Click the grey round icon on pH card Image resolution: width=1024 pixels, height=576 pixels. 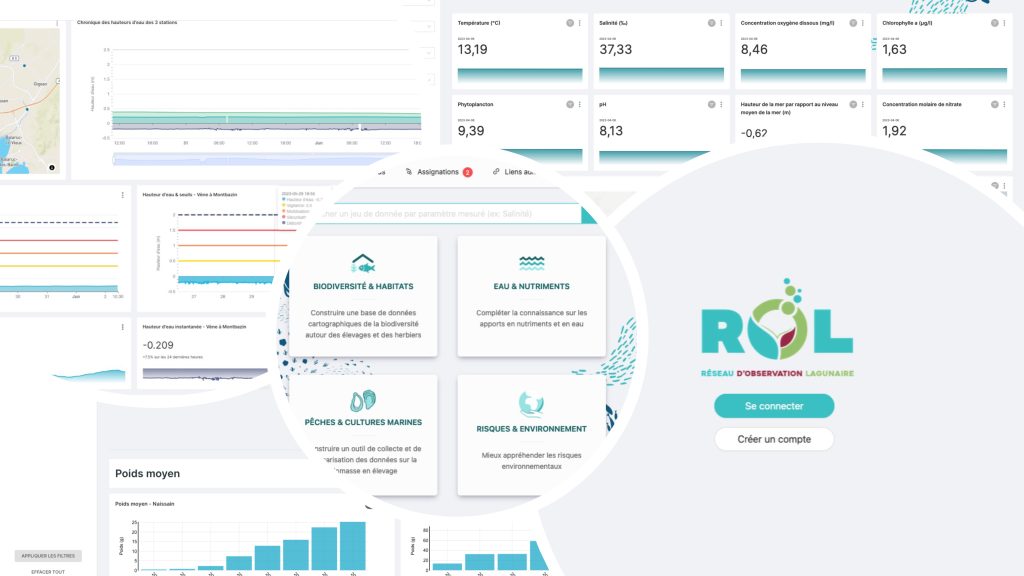(x=712, y=104)
